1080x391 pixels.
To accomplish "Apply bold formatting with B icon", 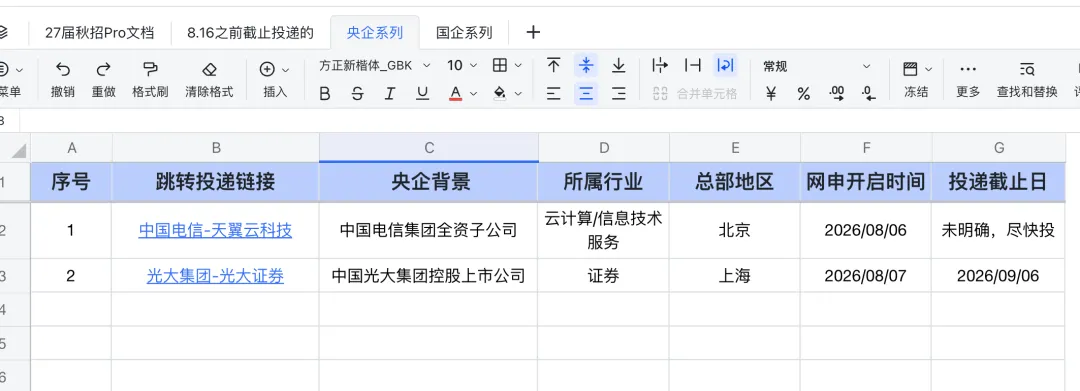I will coord(324,94).
